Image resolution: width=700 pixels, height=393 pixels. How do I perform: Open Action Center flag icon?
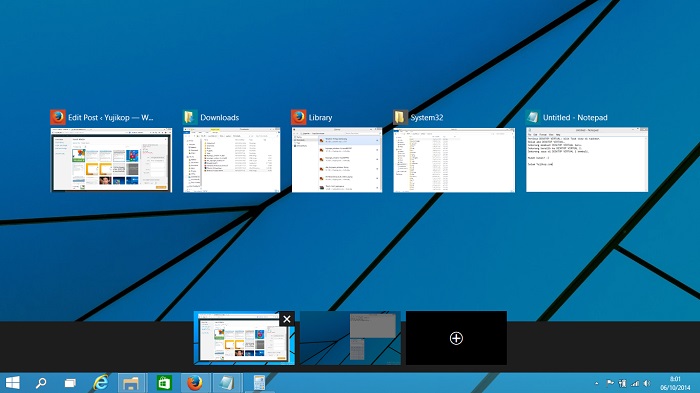[610, 383]
